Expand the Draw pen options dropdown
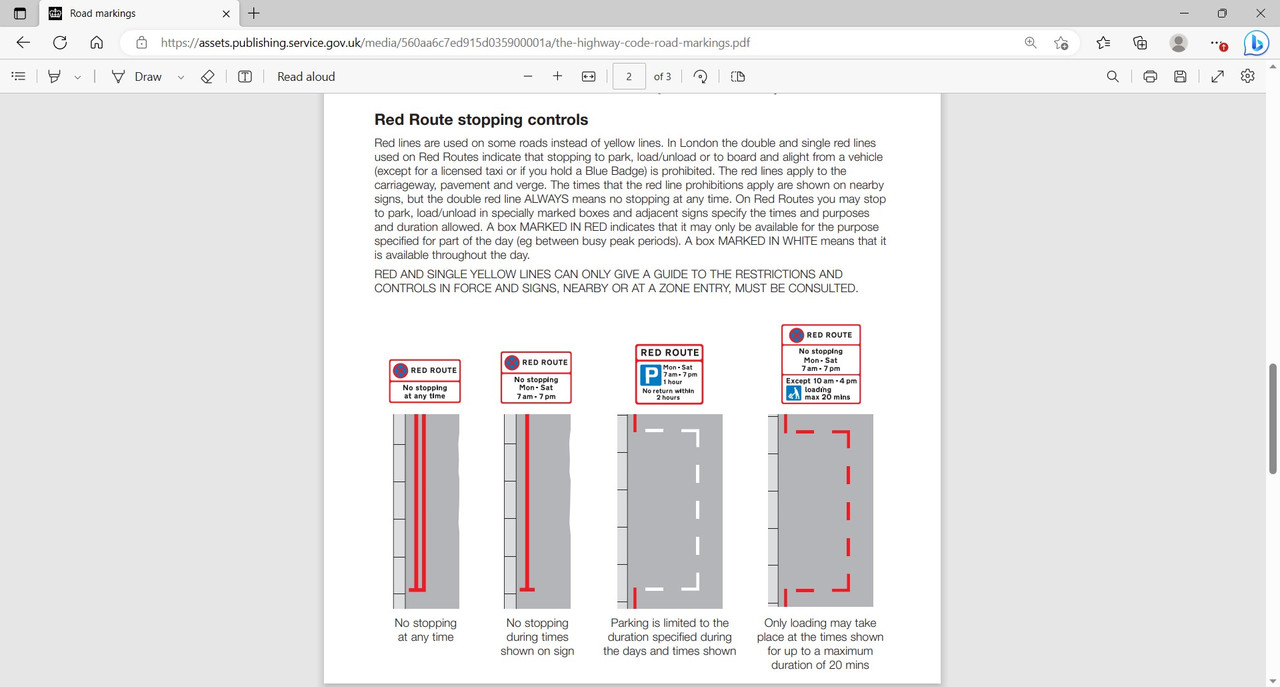The width and height of the screenshot is (1280, 687). click(x=180, y=77)
